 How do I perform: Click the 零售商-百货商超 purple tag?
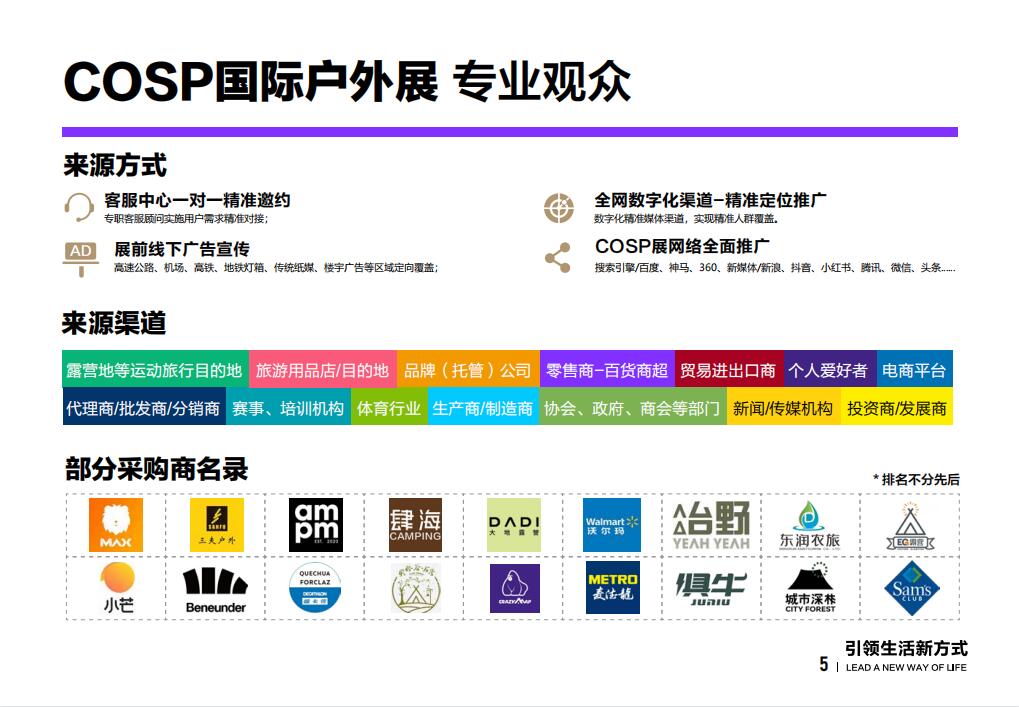(x=606, y=370)
